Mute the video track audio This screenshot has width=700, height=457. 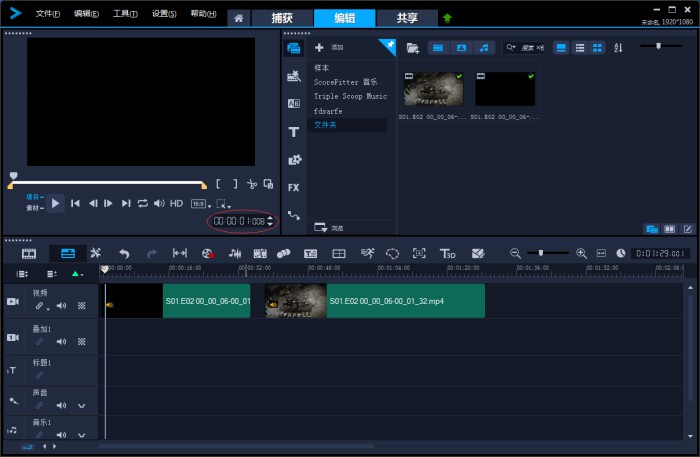tap(61, 306)
